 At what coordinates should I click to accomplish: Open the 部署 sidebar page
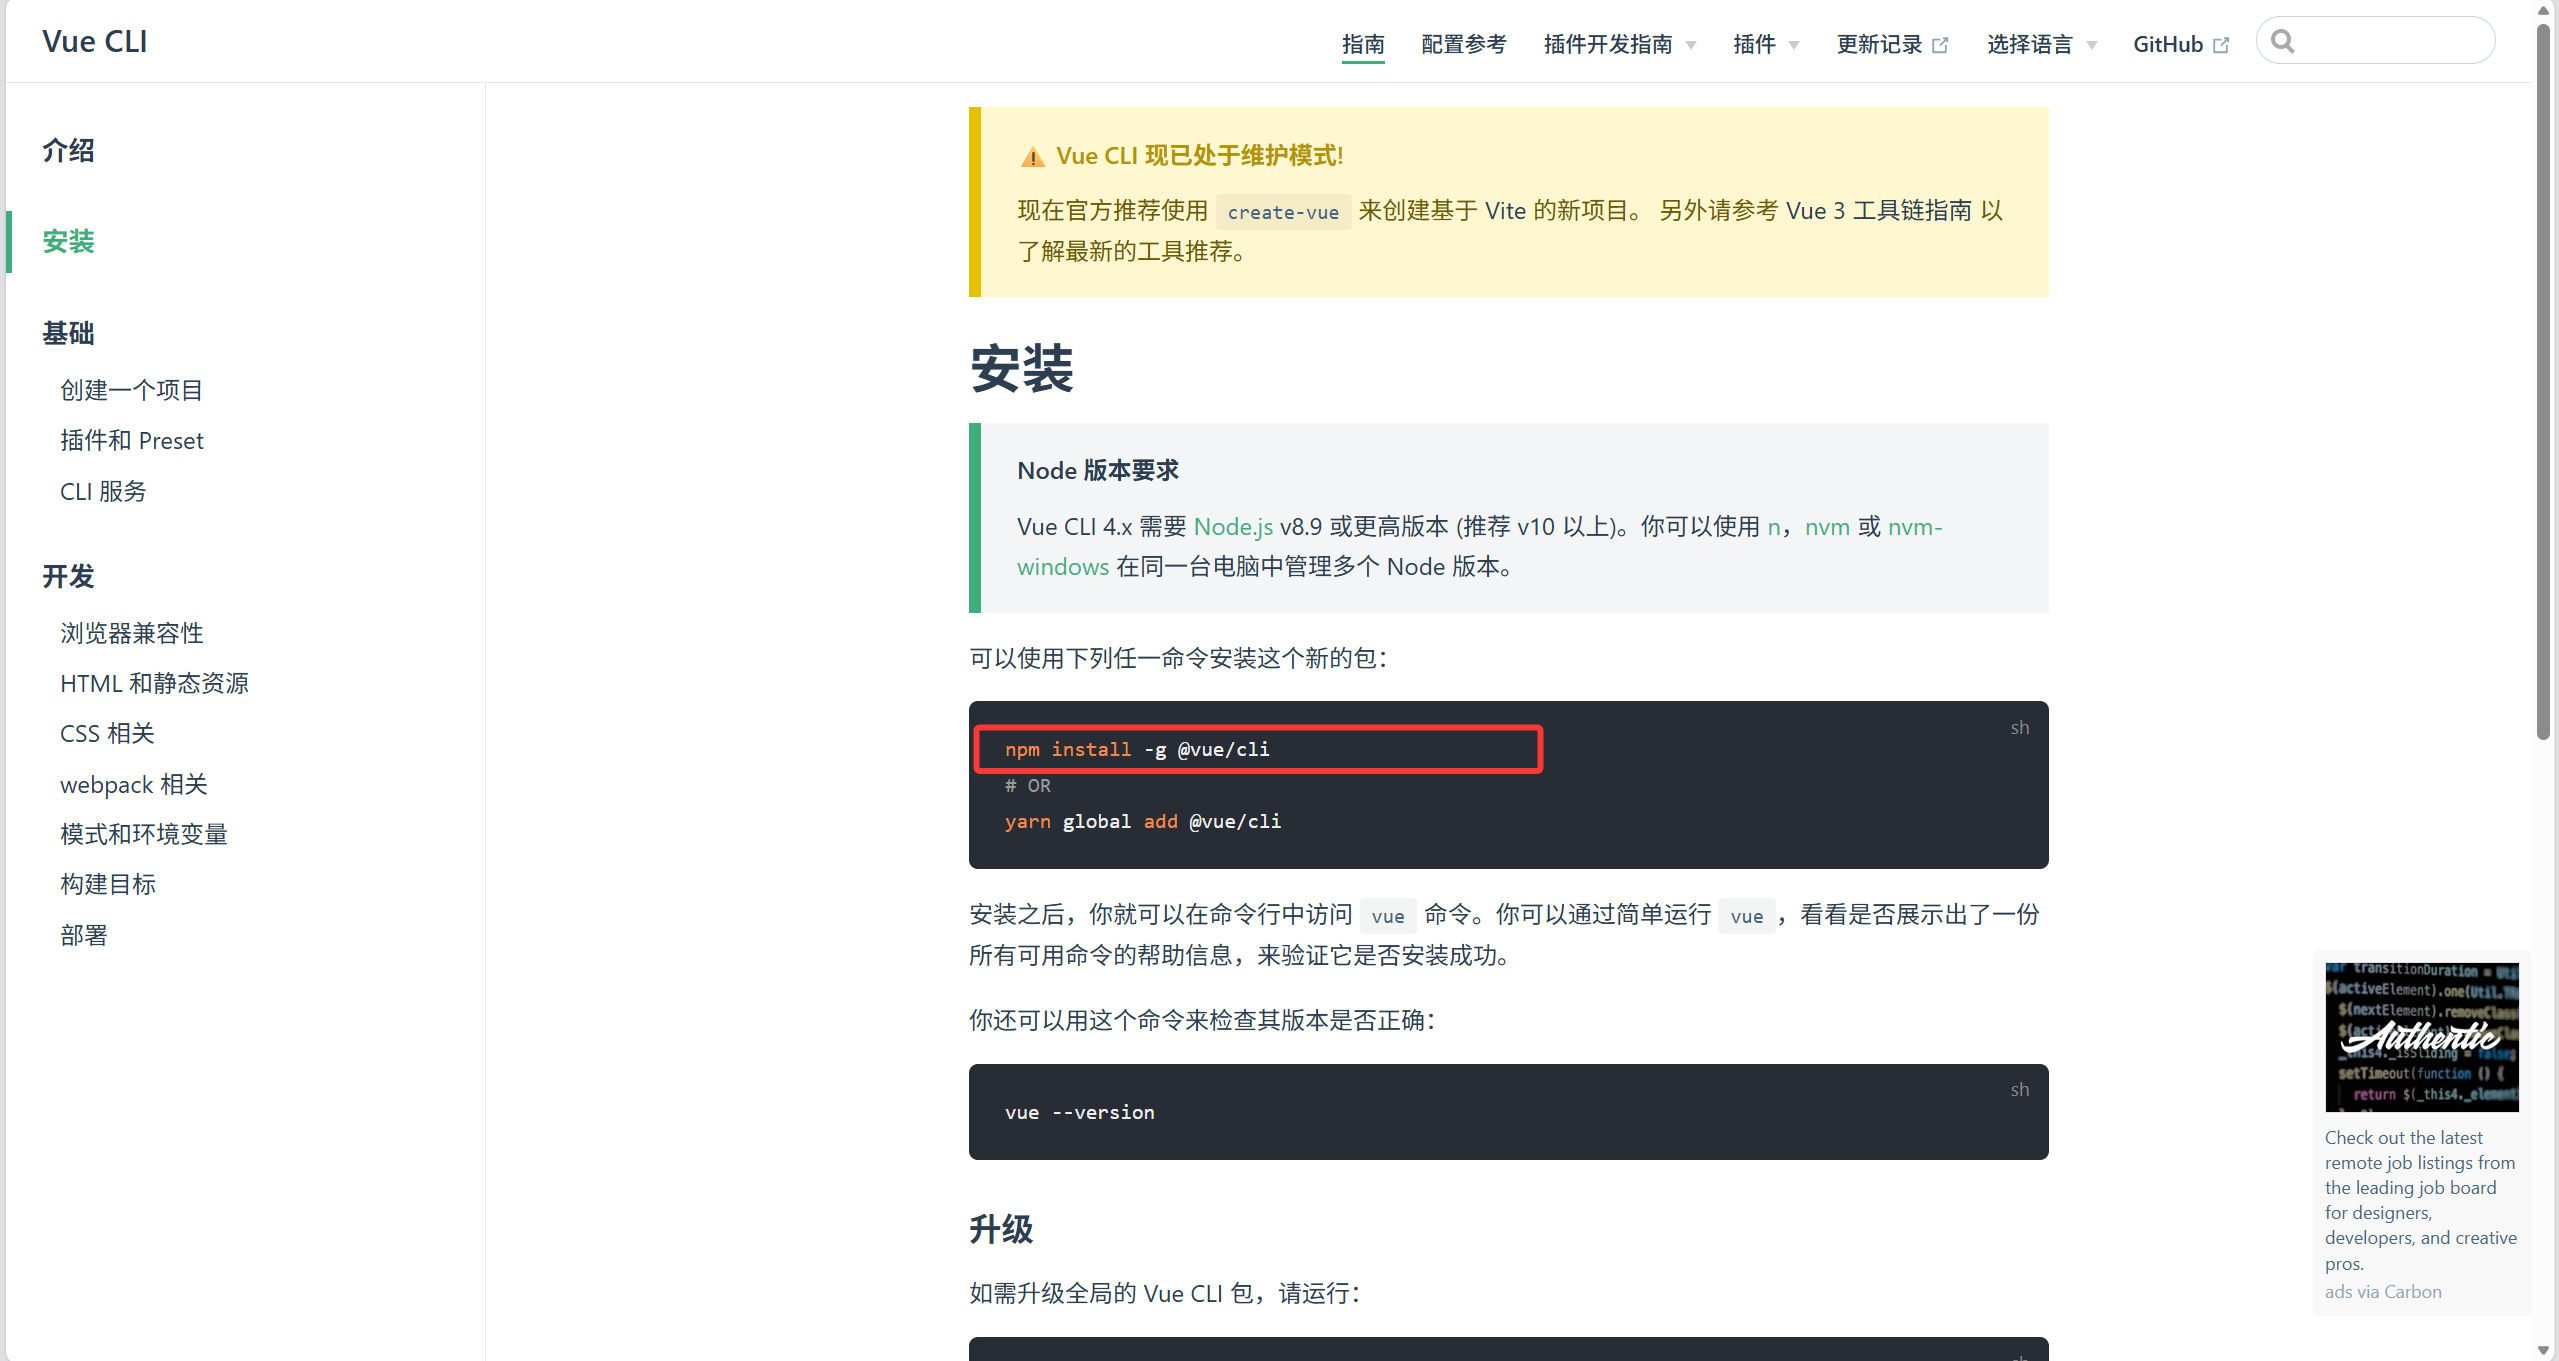pyautogui.click(x=83, y=935)
